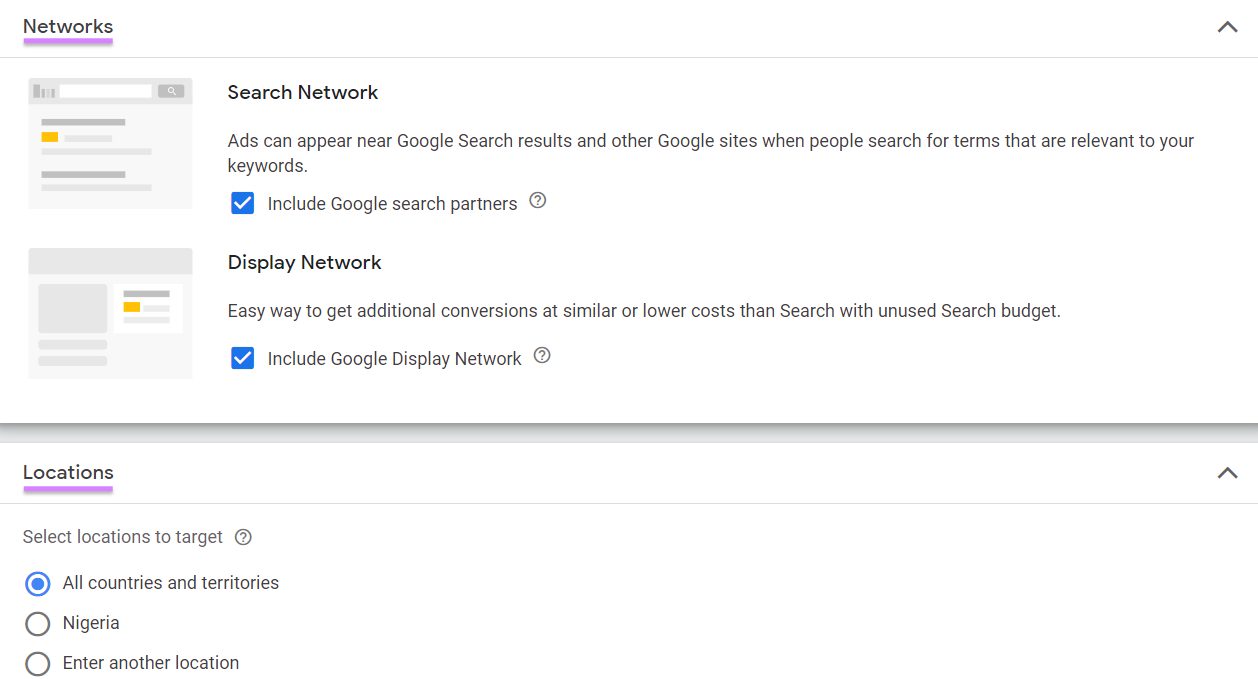Click the Locations section title

(67, 472)
